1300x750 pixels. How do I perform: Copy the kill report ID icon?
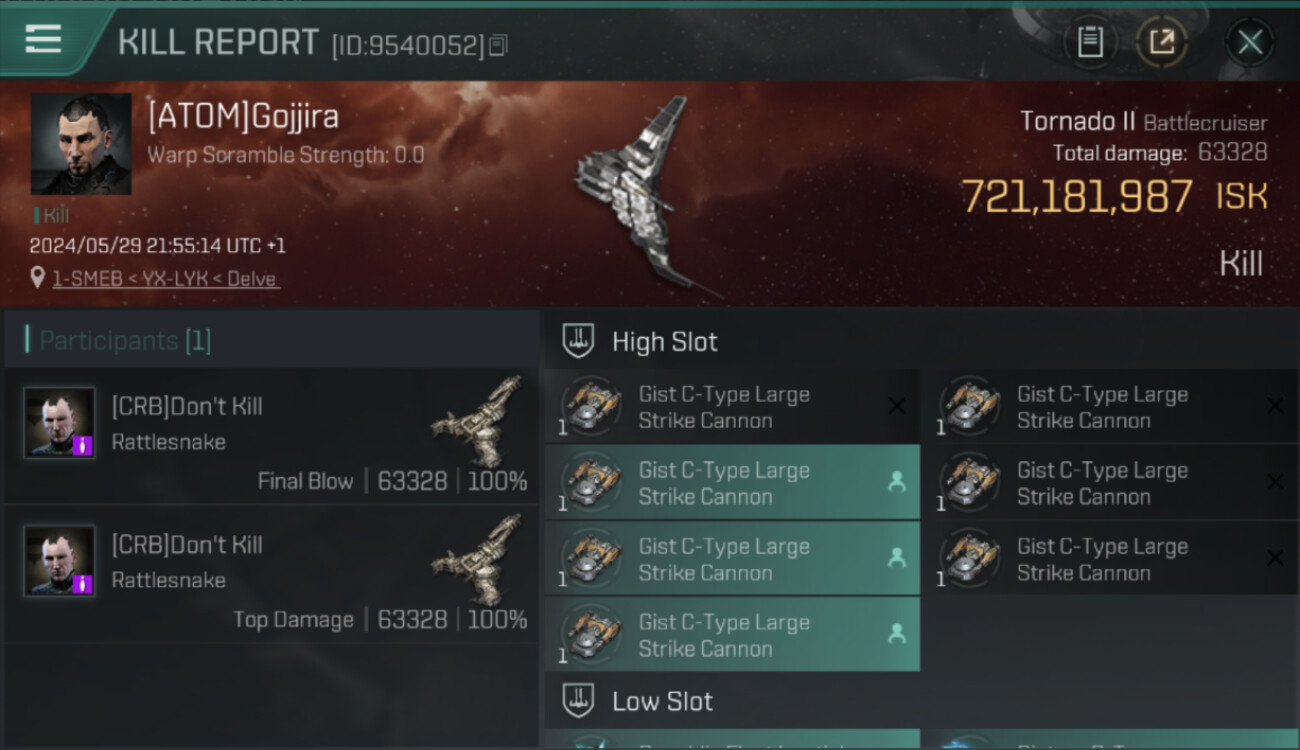(499, 45)
